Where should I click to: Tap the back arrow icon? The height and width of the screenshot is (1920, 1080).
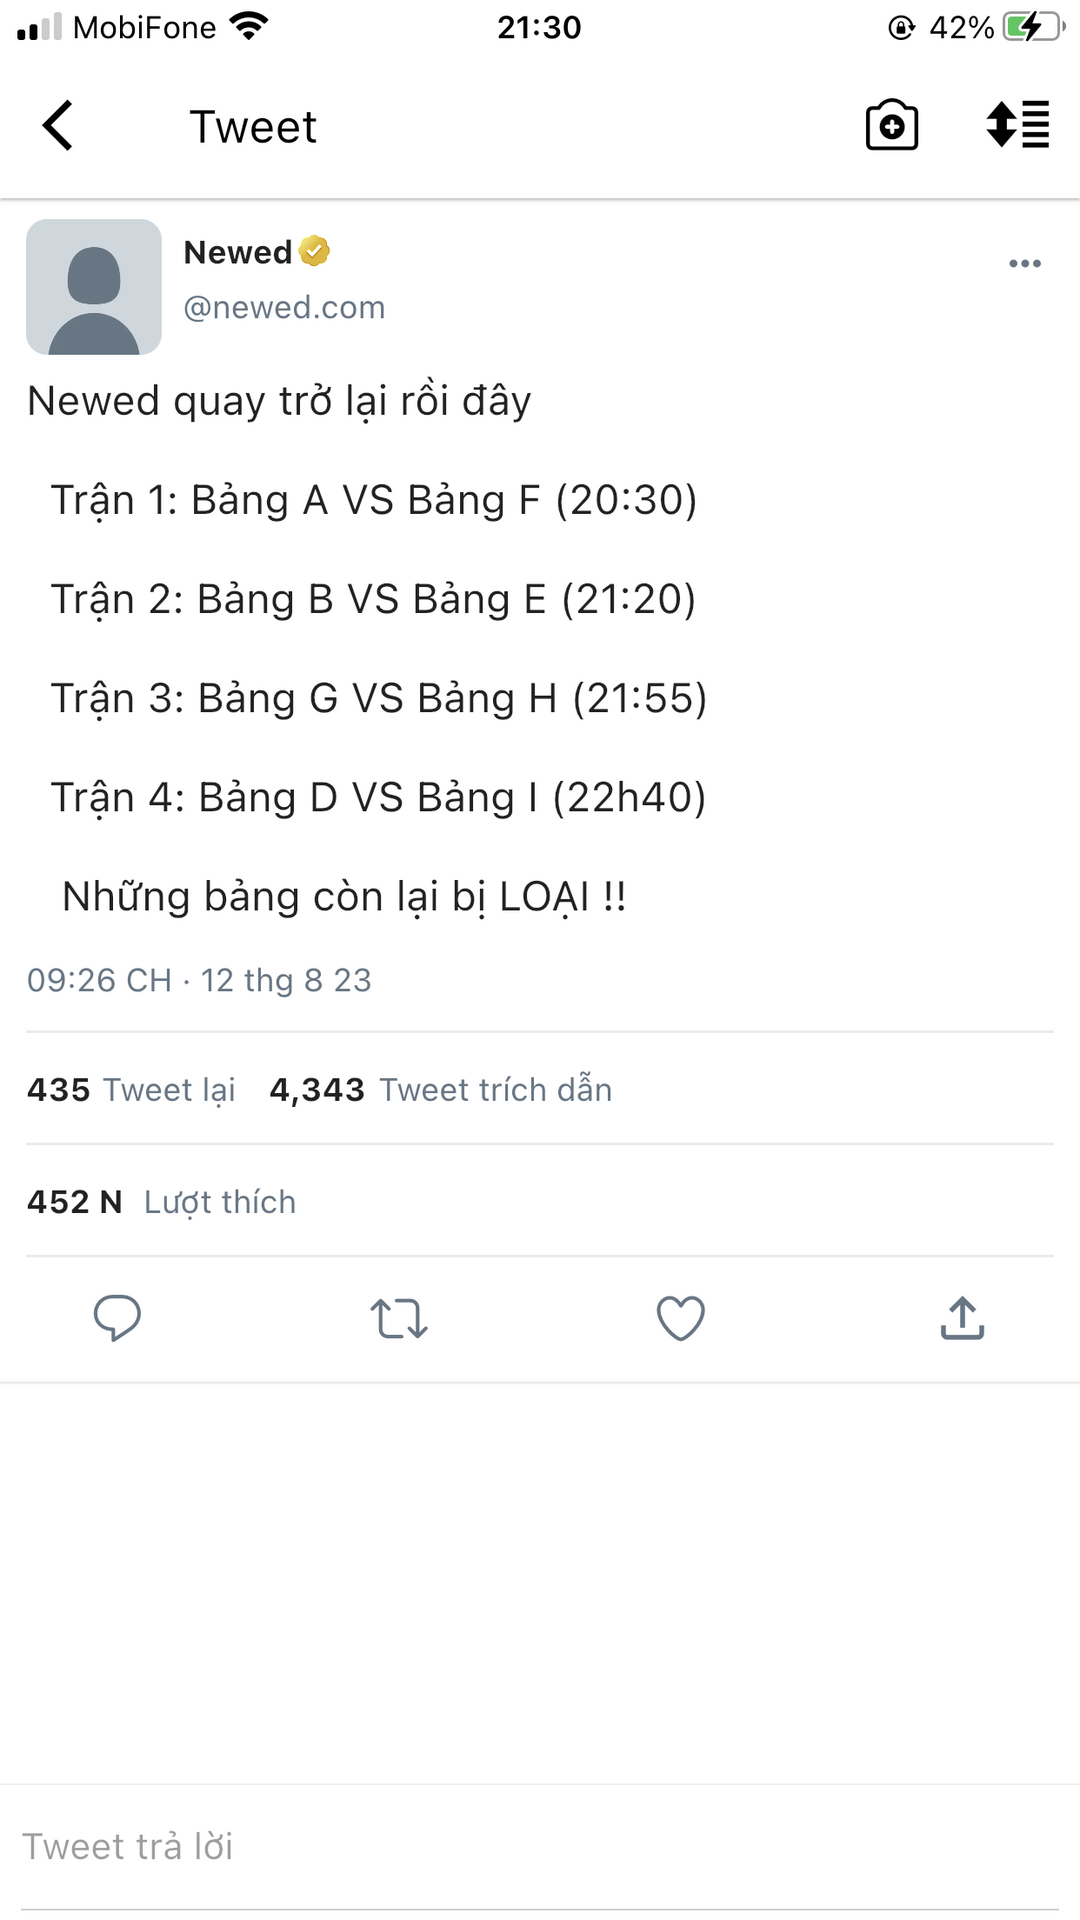coord(58,126)
